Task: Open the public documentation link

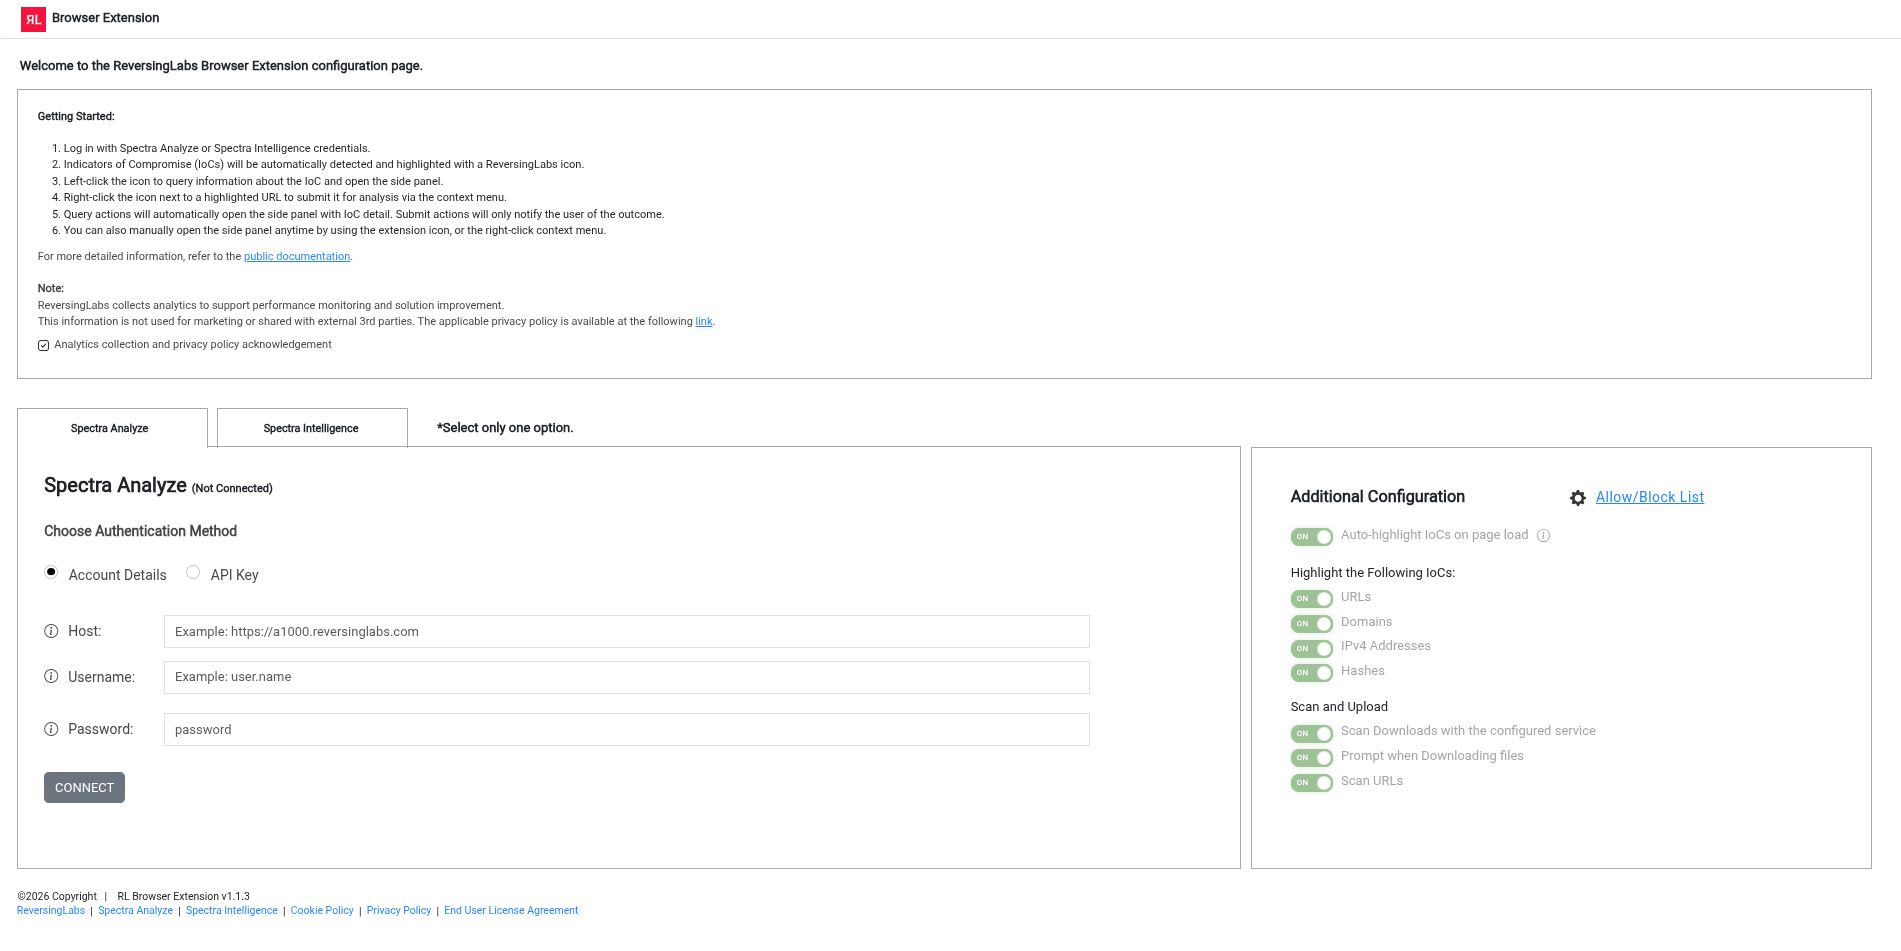Action: click(297, 257)
